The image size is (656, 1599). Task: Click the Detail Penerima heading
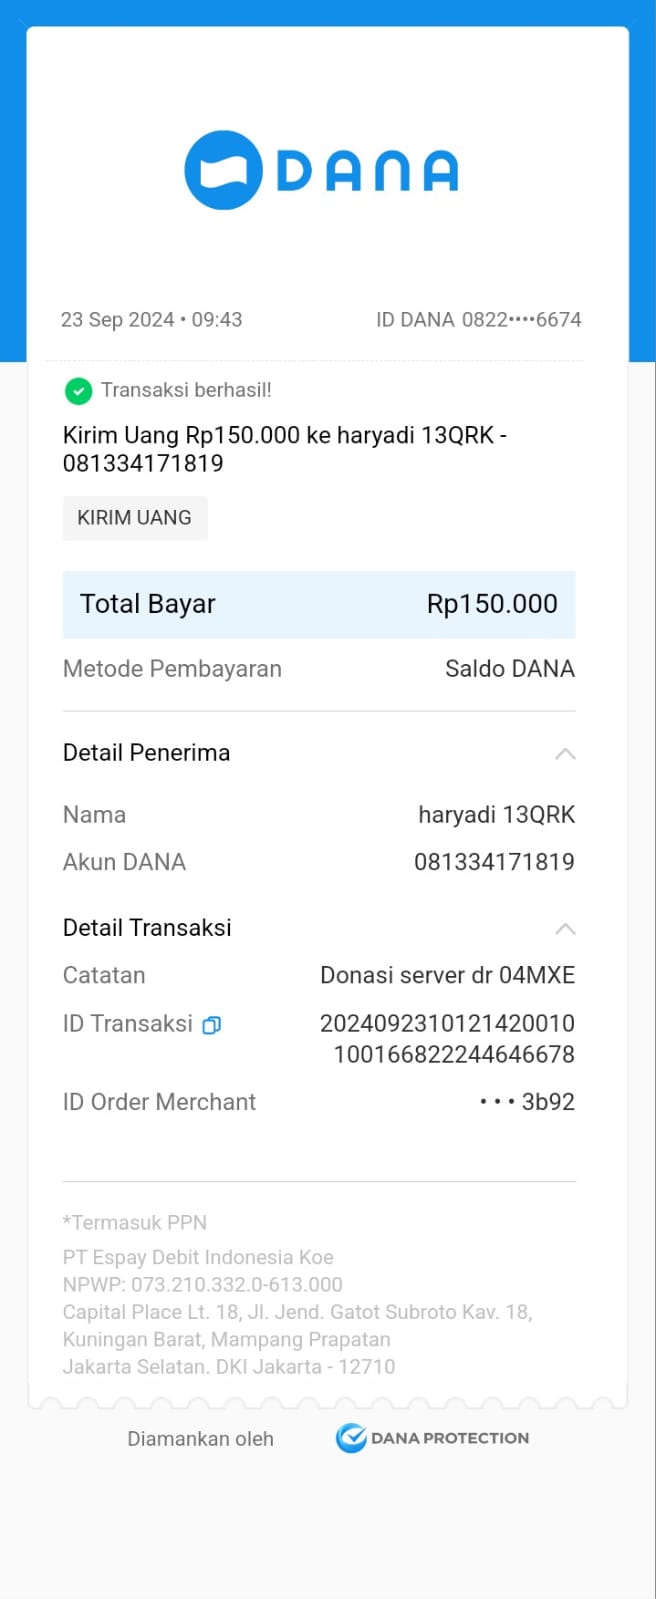click(x=147, y=753)
